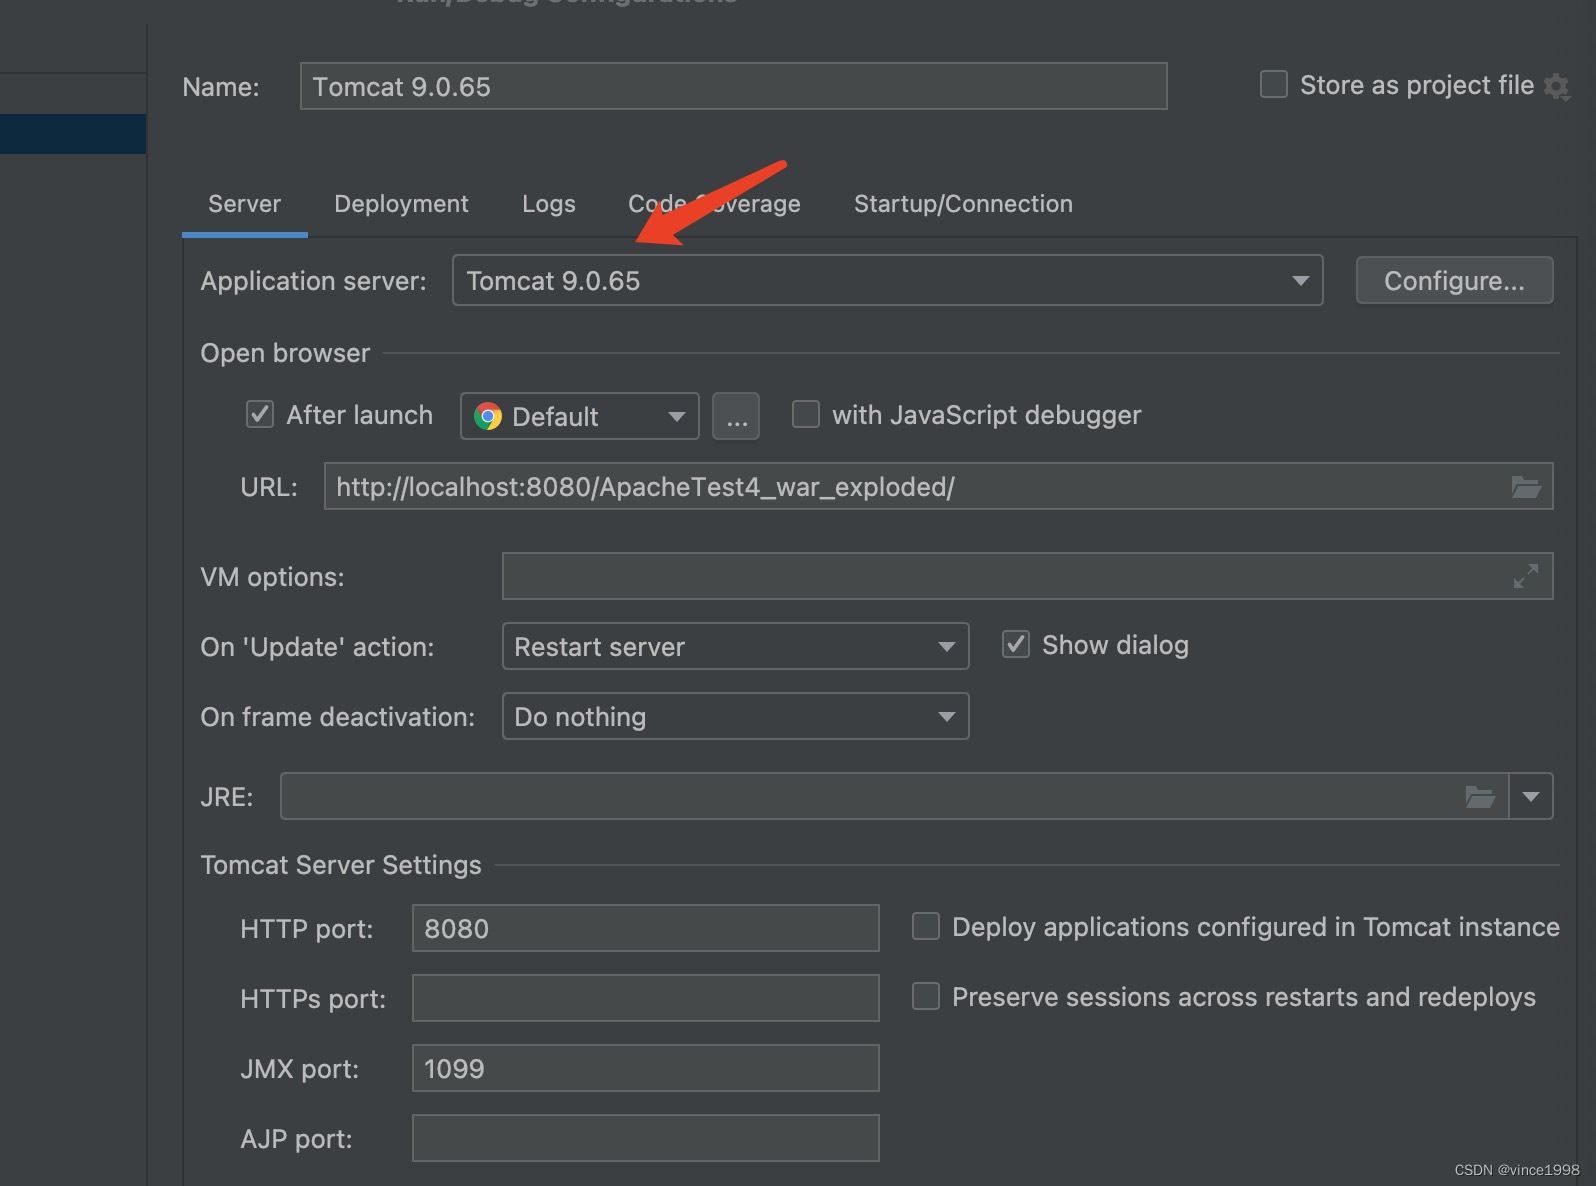The image size is (1596, 1186).
Task: Open the On 'Update' action dropdown
Action: click(735, 646)
